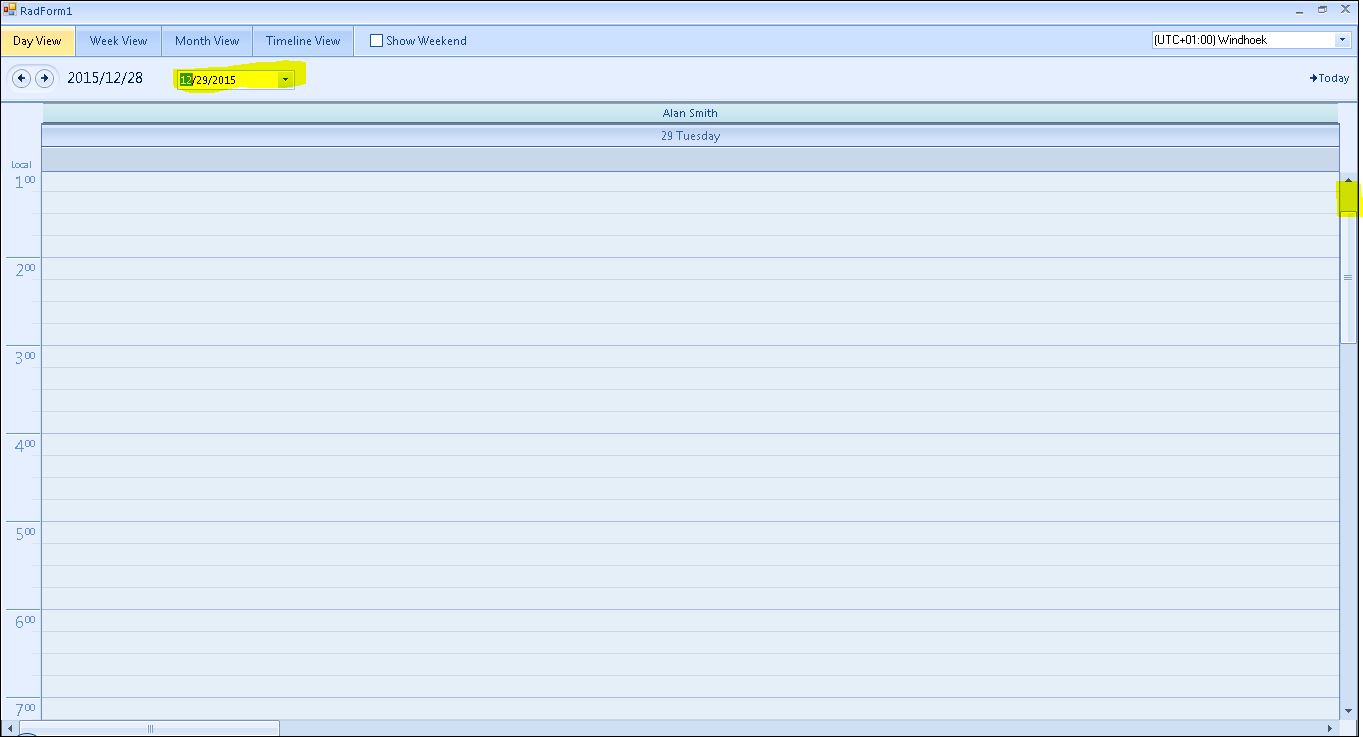This screenshot has height=737, width=1363.
Task: Click the horizontal scrollbar right arrow
Action: pyautogui.click(x=1331, y=728)
